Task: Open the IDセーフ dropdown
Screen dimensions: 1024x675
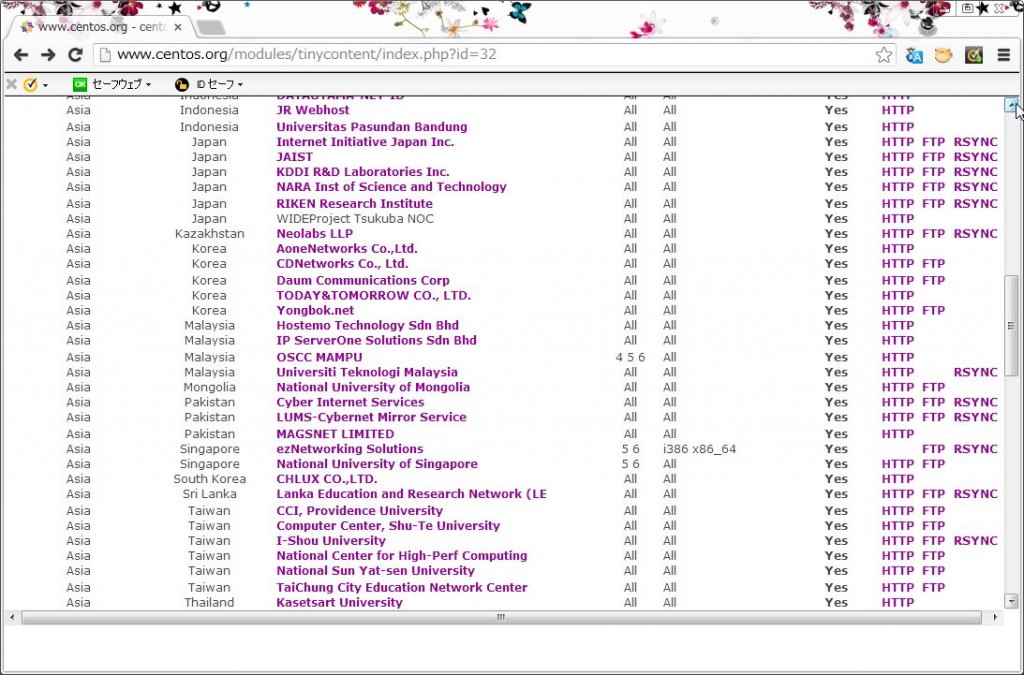Action: pos(210,84)
